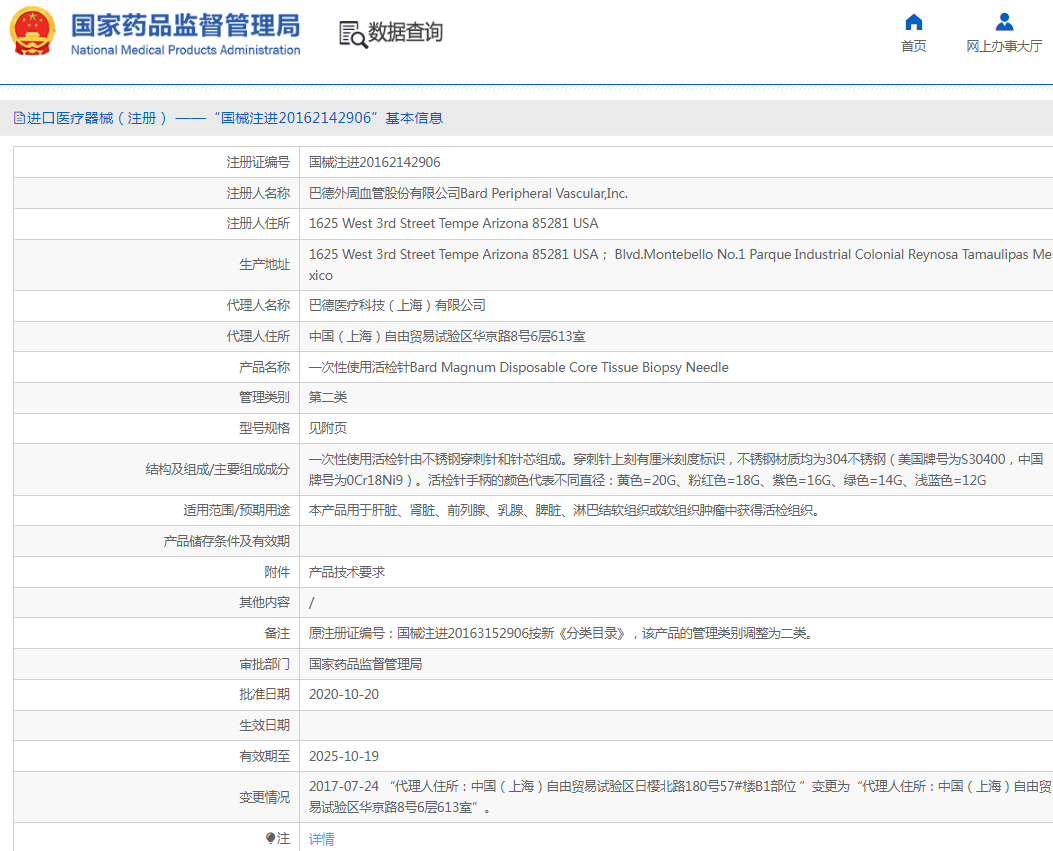Click the 附件 label

[x=277, y=572]
